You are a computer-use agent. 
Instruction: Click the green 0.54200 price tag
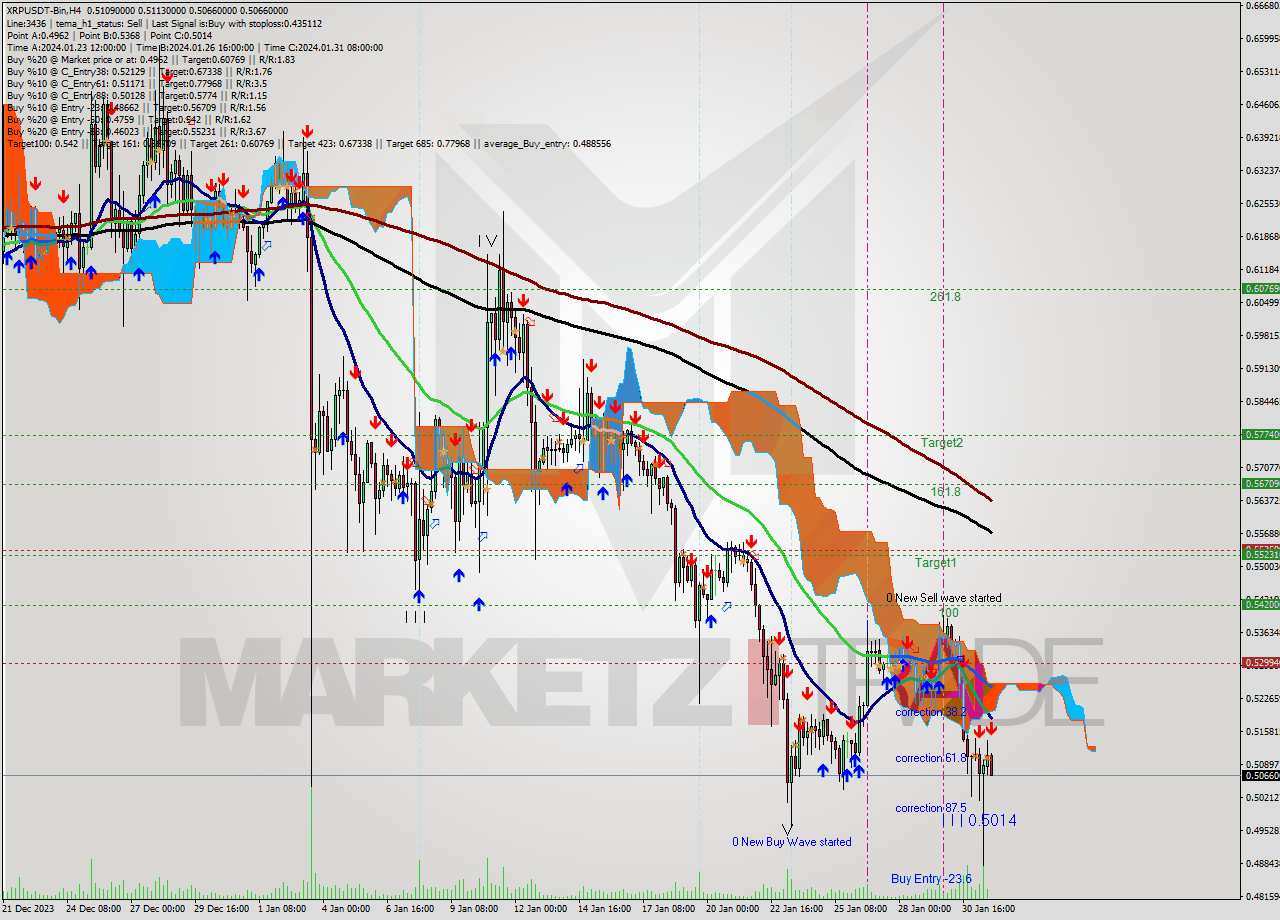click(1260, 604)
